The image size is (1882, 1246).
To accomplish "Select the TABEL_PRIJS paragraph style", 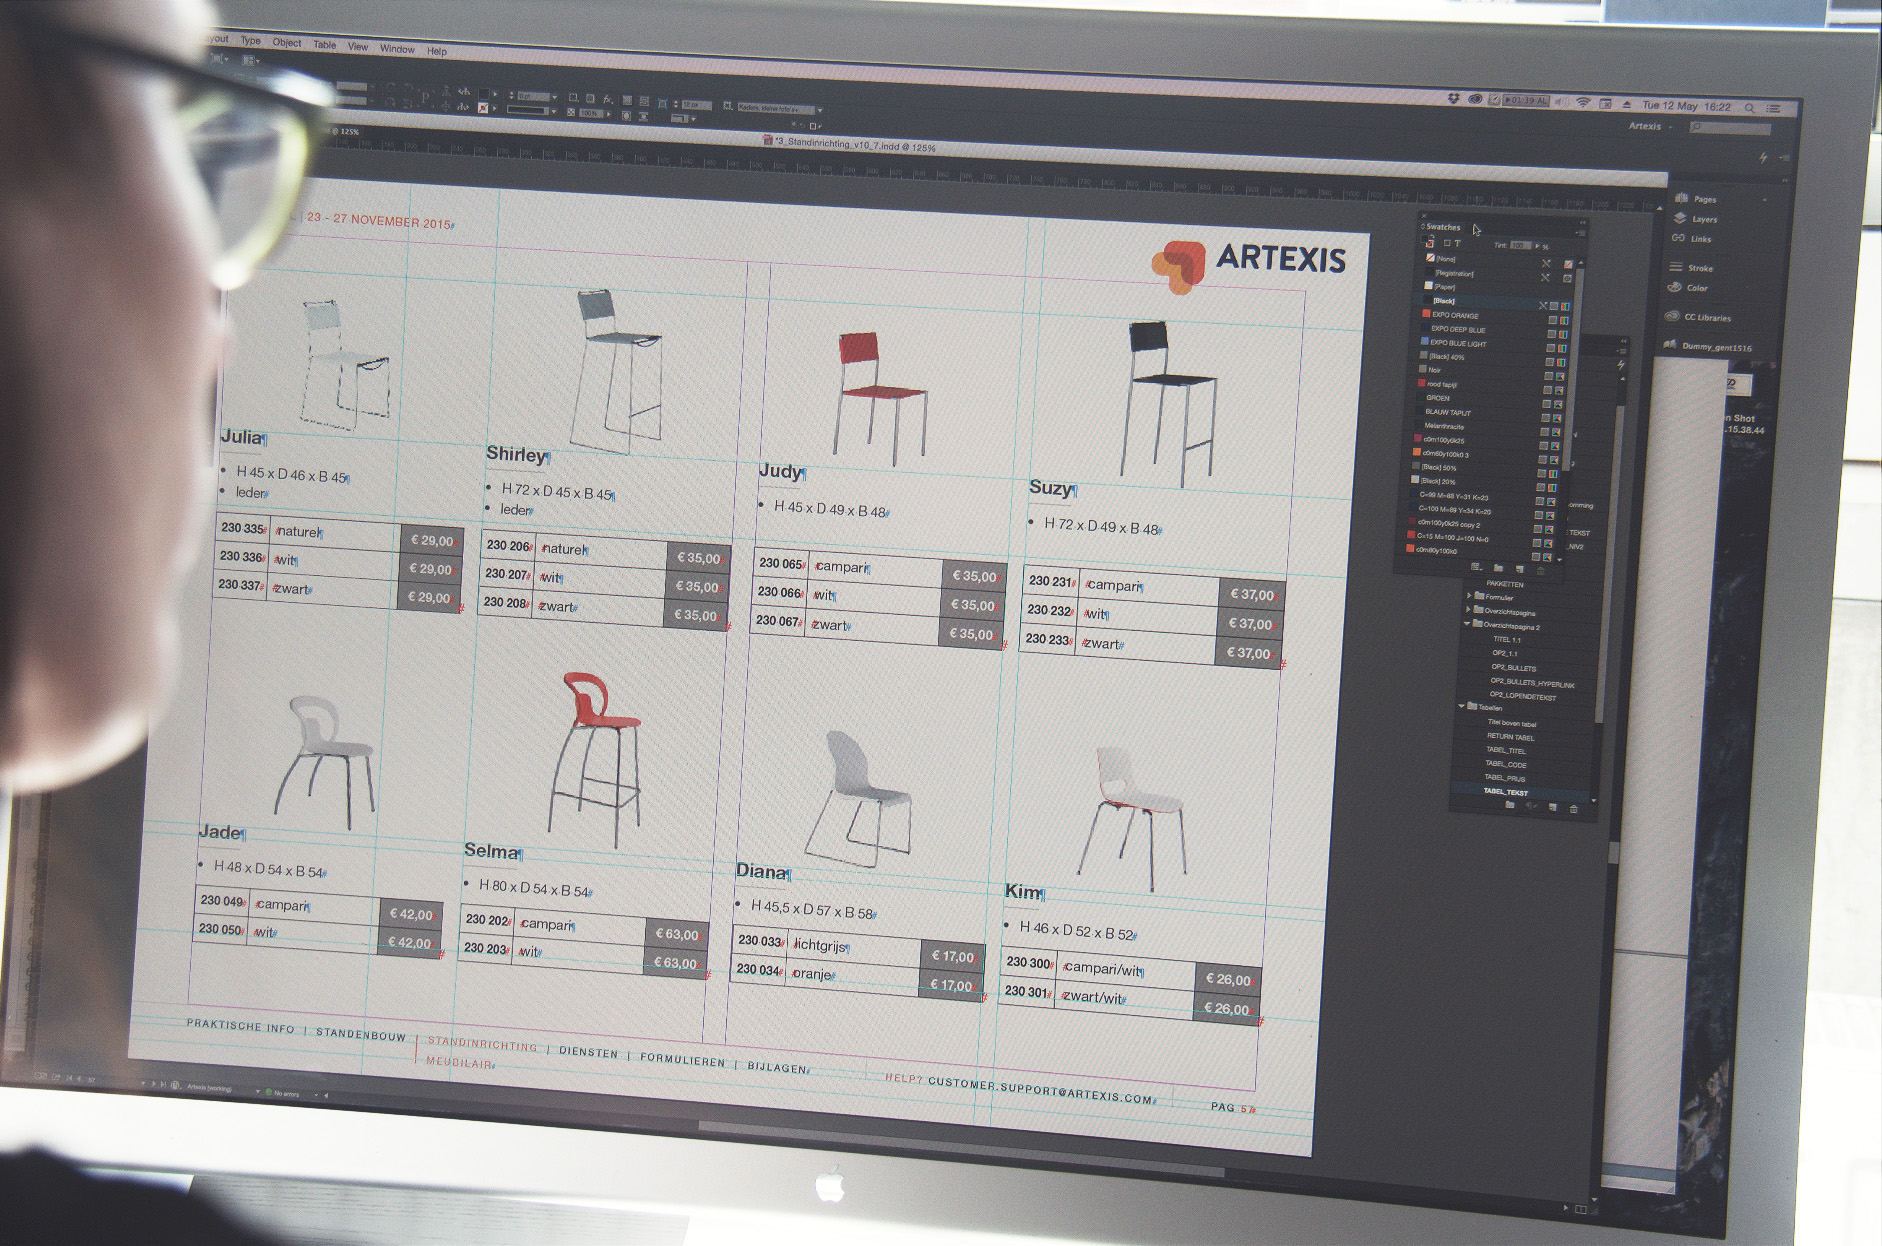I will pyautogui.click(x=1505, y=779).
